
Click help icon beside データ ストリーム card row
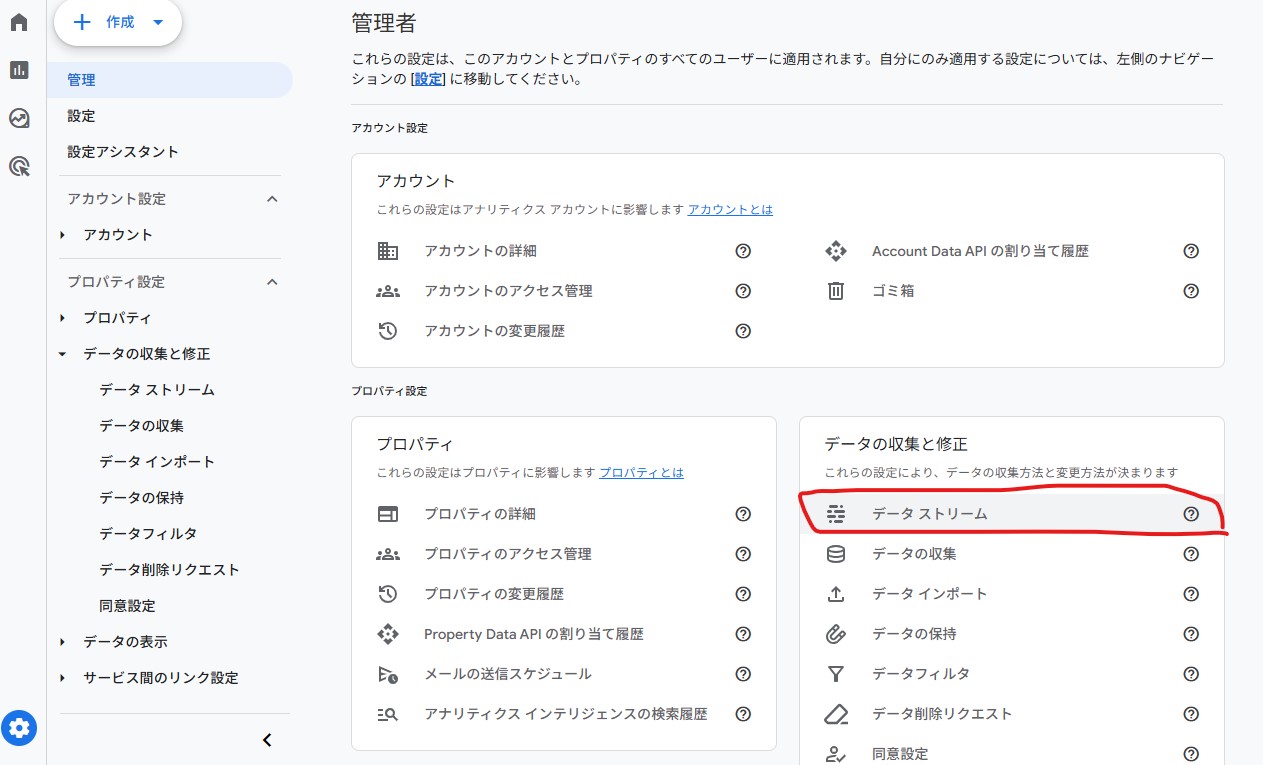pos(1190,514)
